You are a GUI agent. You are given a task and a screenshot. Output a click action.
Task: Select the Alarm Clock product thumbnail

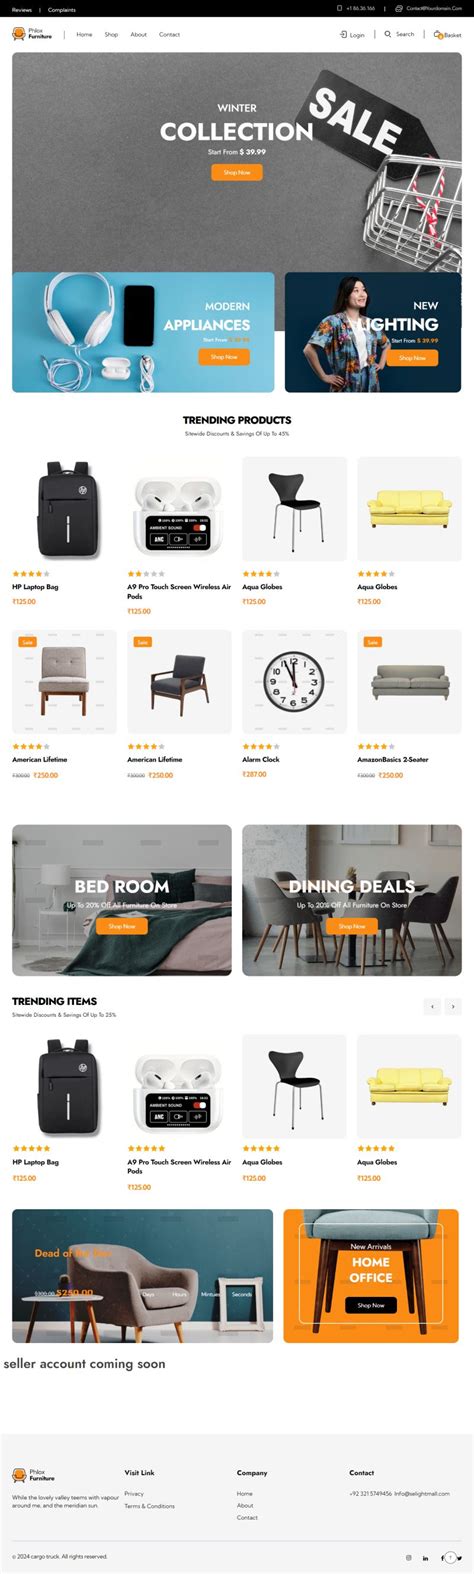294,681
